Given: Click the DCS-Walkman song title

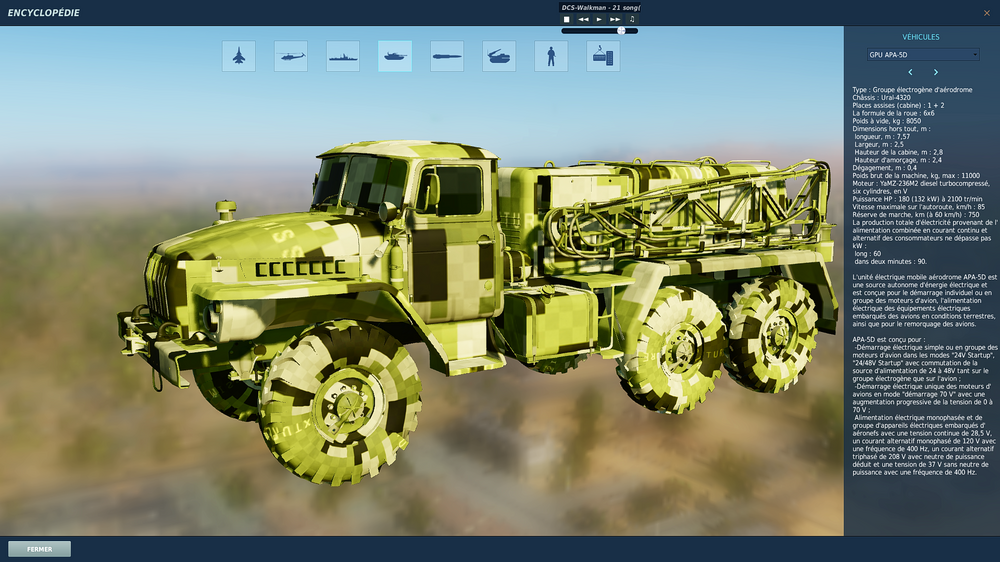Looking at the screenshot, I should click(x=600, y=8).
